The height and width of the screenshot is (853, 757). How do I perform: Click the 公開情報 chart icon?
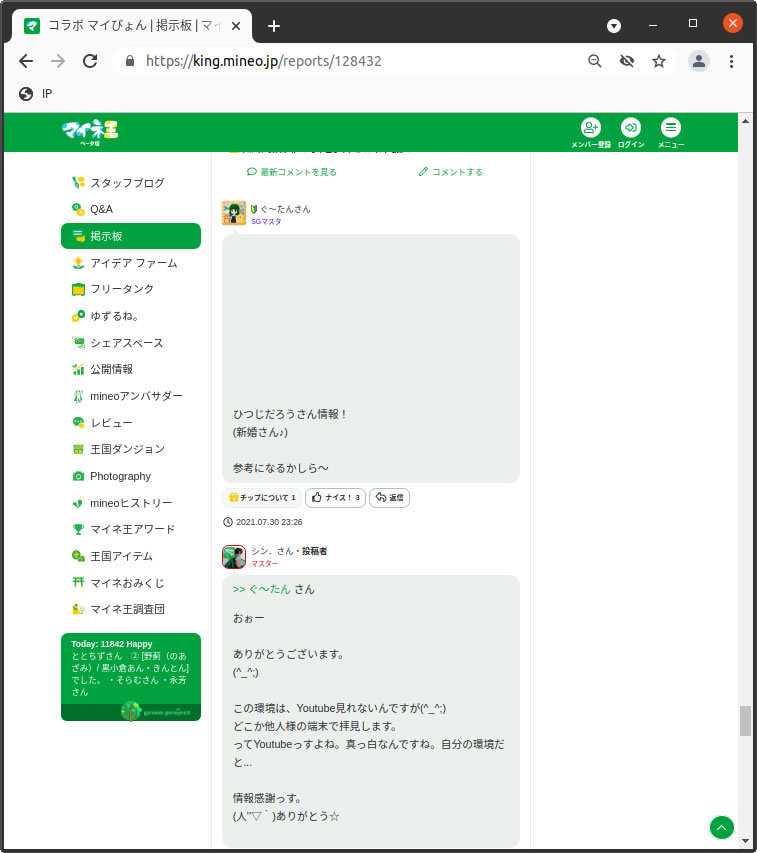click(78, 369)
